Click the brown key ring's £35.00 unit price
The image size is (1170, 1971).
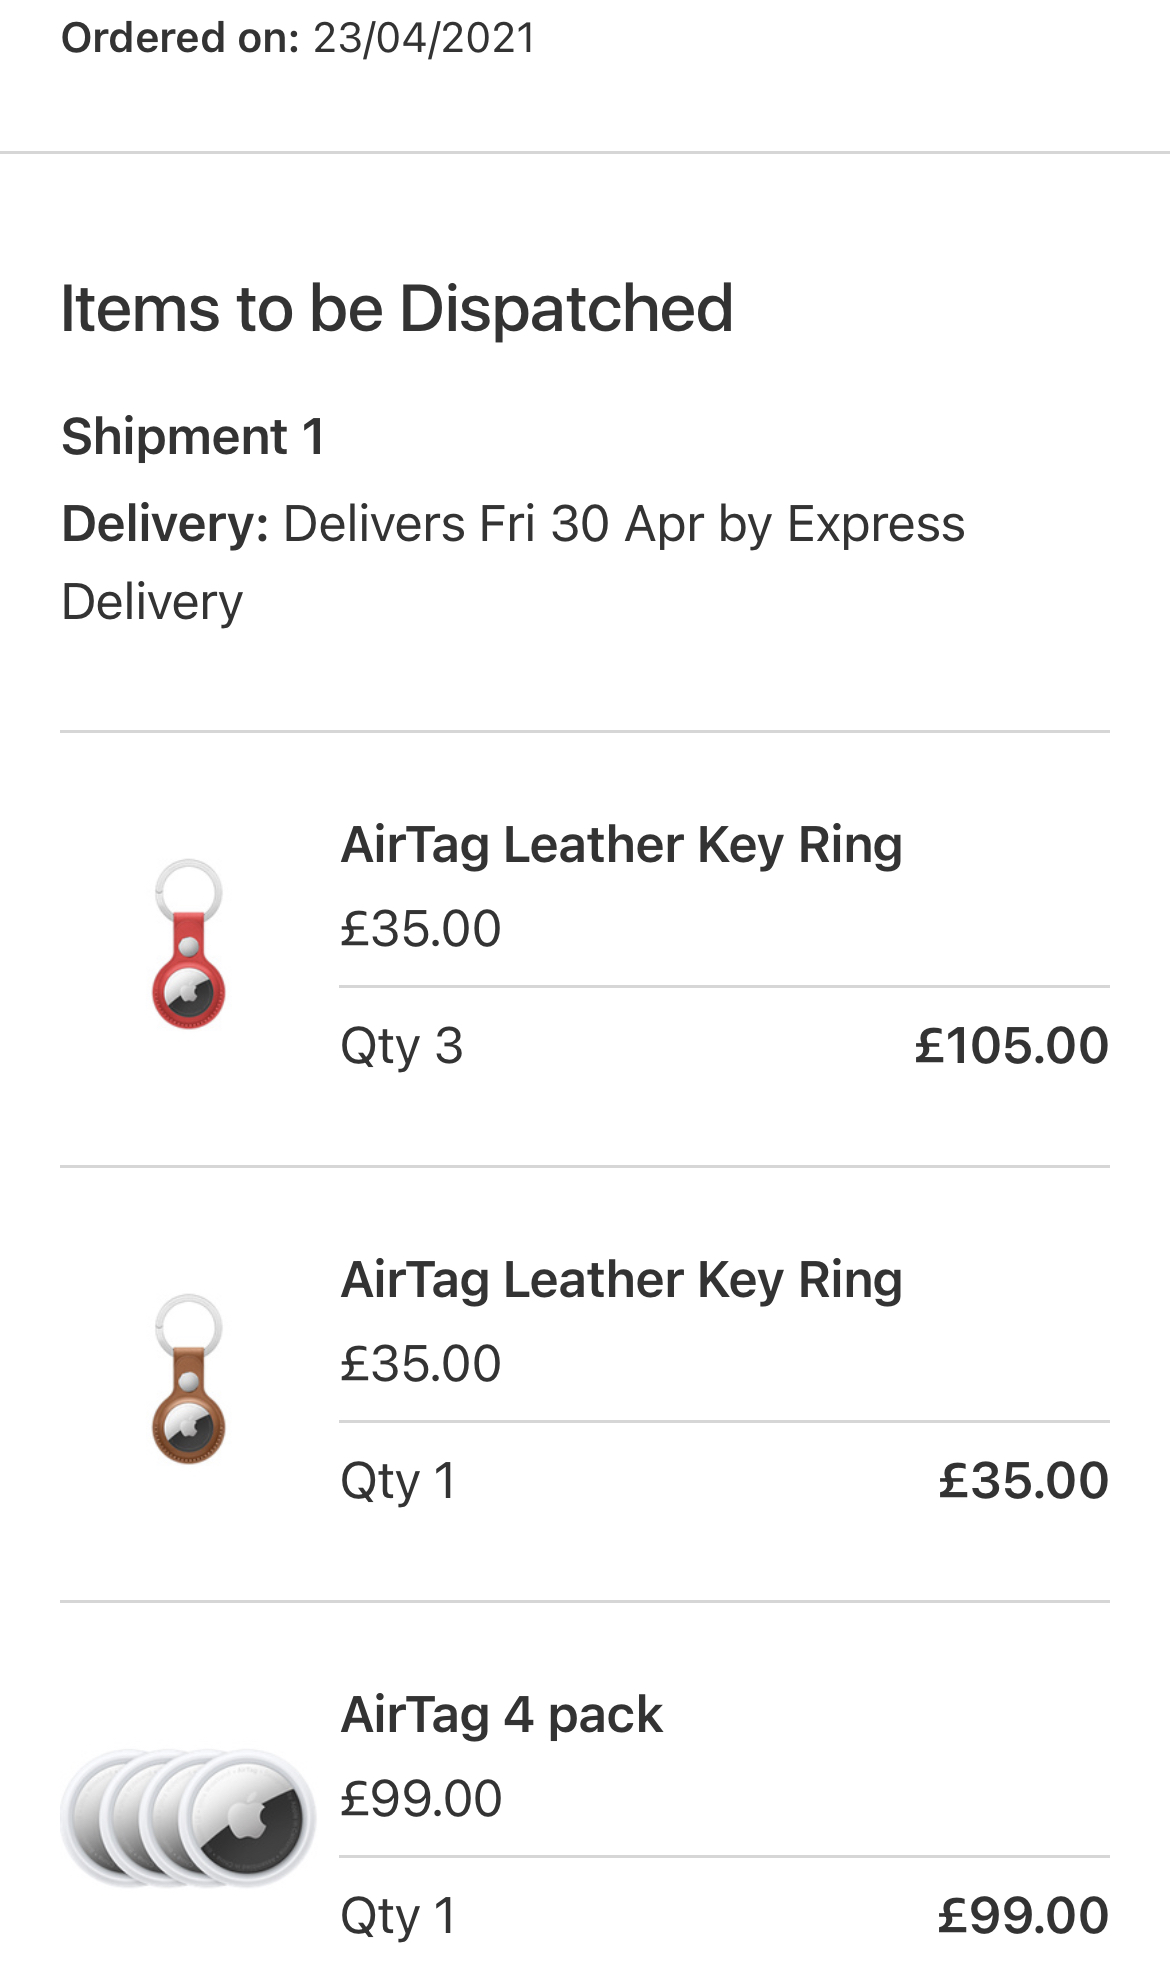tap(420, 1364)
